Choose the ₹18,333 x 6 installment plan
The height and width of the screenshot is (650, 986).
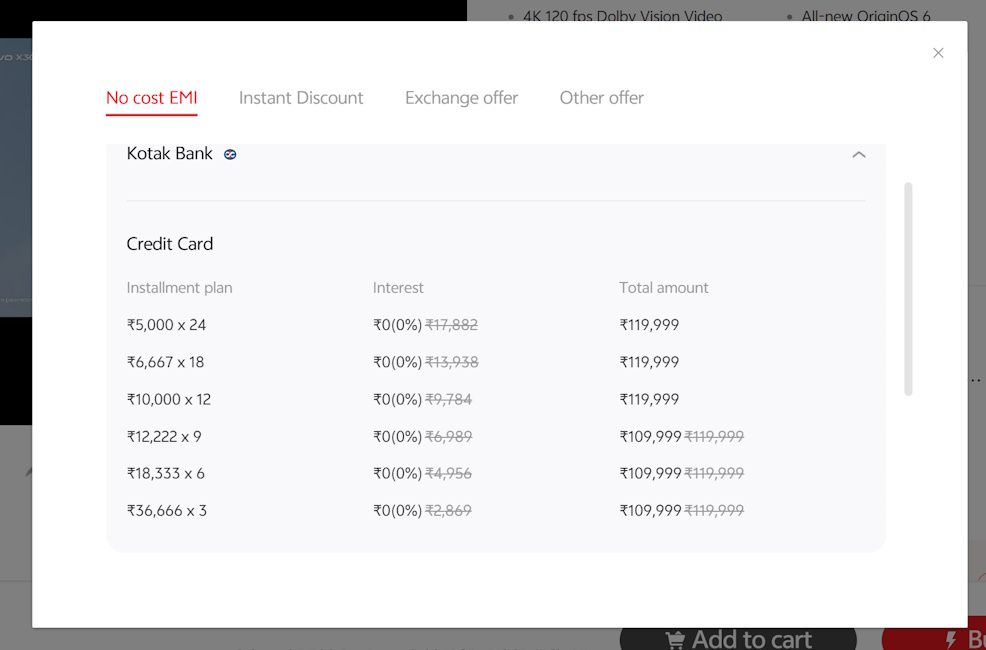tap(165, 473)
